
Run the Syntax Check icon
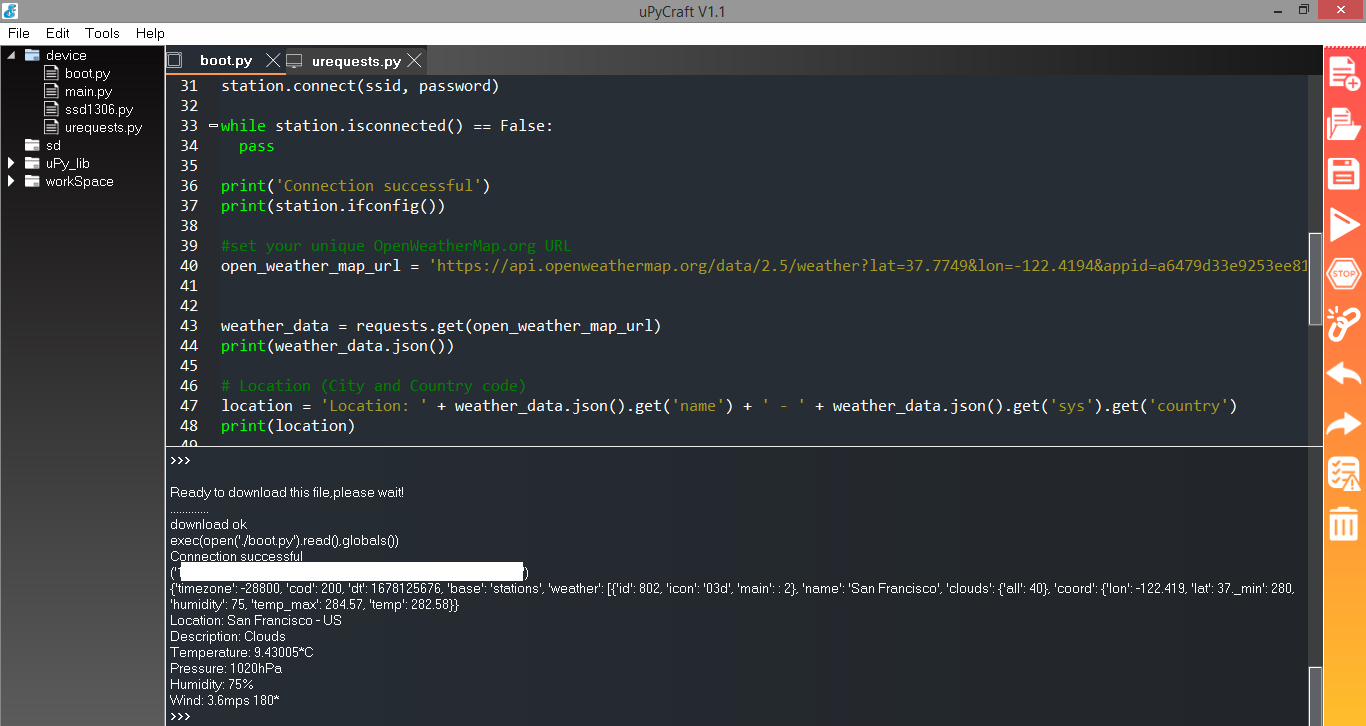tap(1343, 473)
